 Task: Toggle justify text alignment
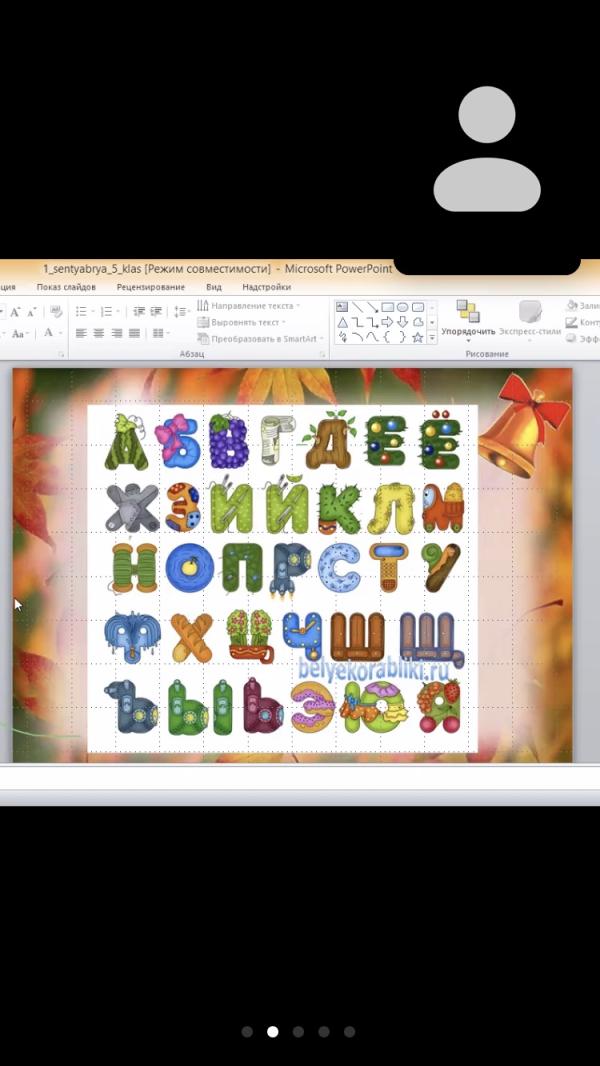point(135,333)
